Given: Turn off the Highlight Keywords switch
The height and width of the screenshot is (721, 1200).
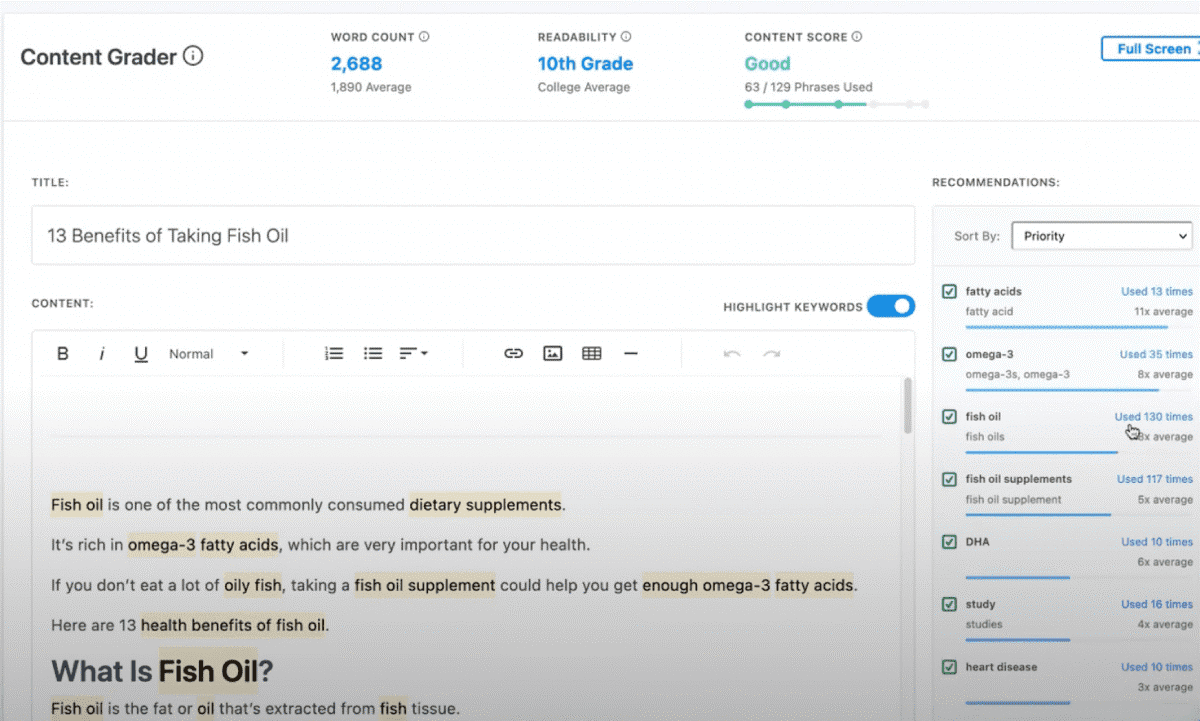Looking at the screenshot, I should 890,306.
